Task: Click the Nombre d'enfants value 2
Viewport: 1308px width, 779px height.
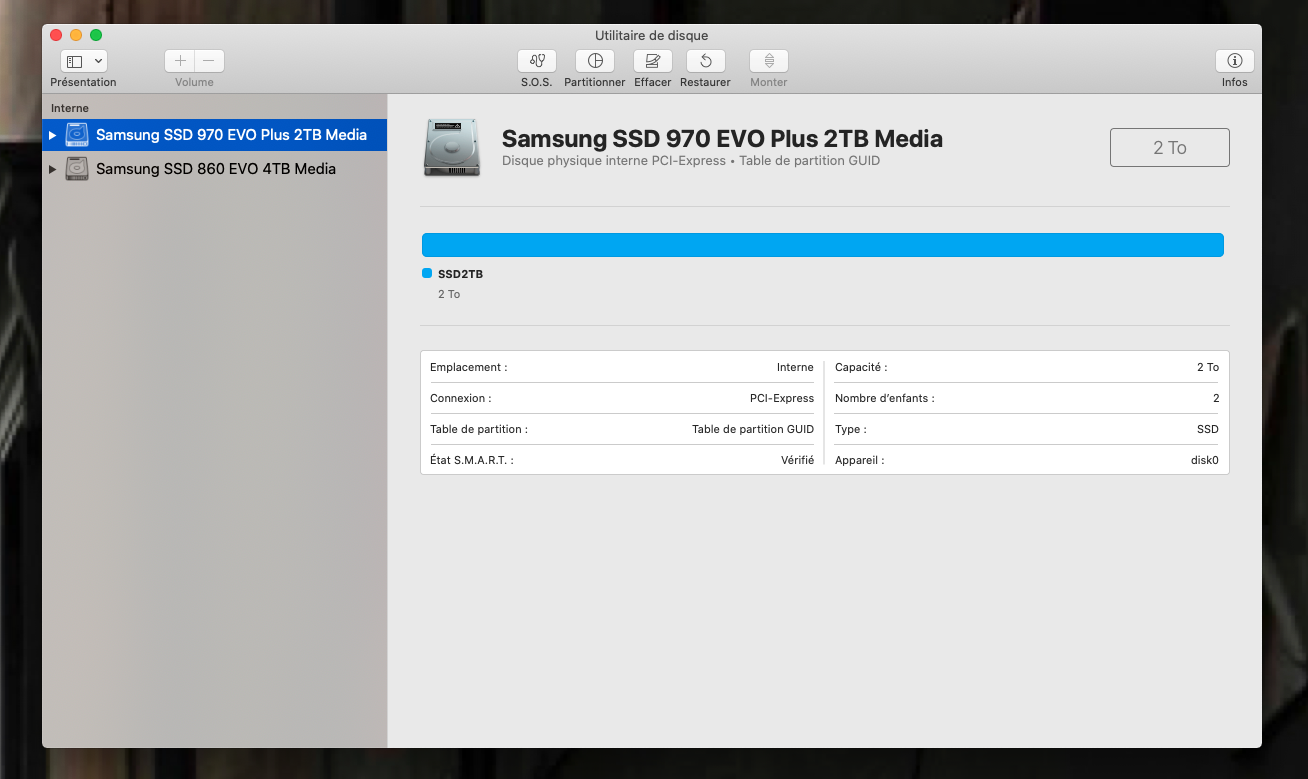Action: [1216, 398]
